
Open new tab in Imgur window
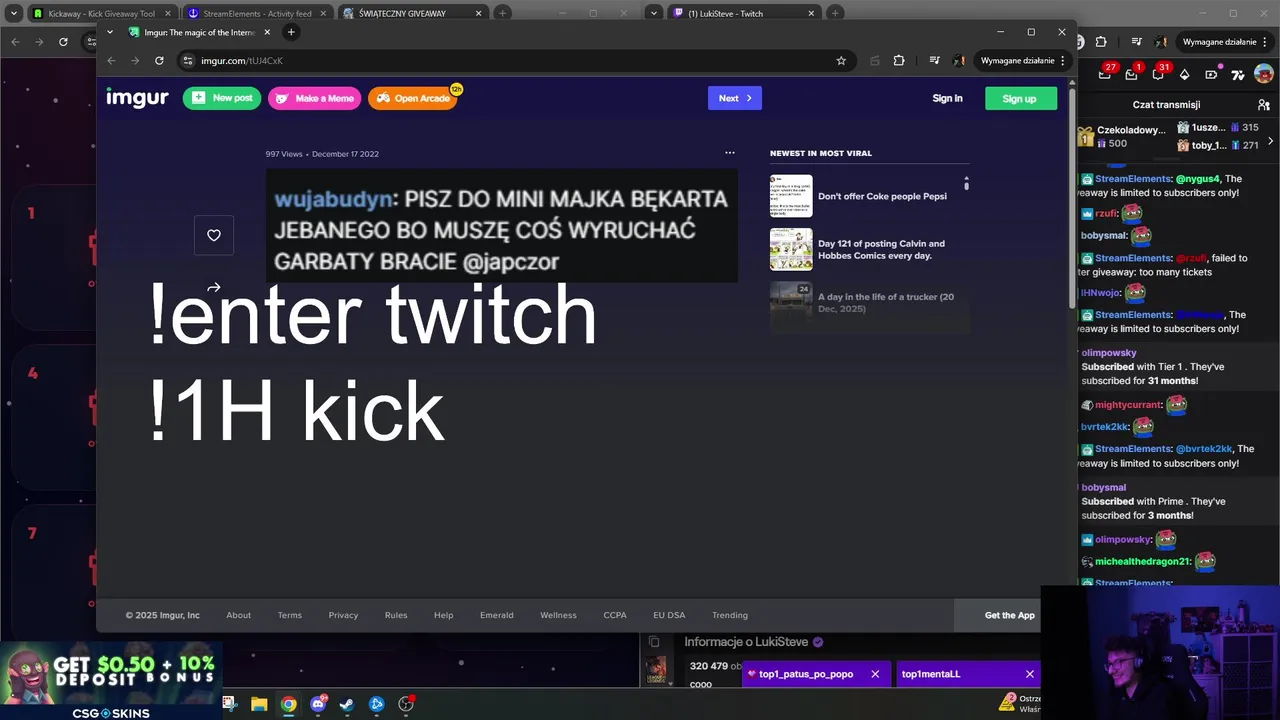click(291, 32)
